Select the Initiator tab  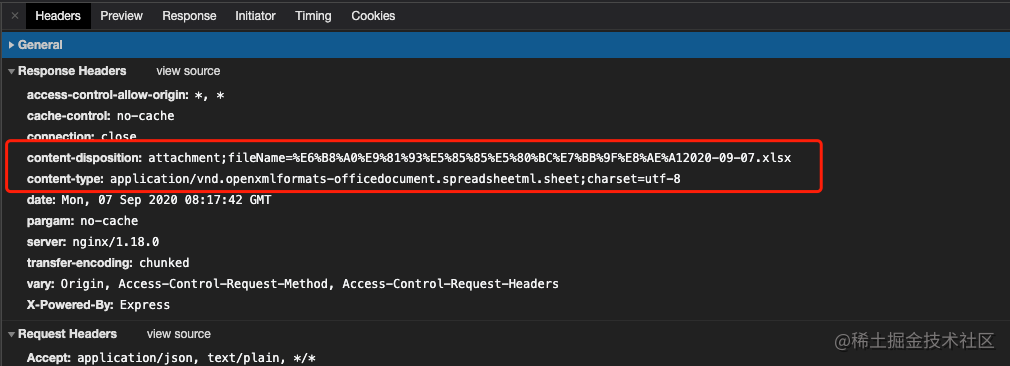[x=255, y=15]
